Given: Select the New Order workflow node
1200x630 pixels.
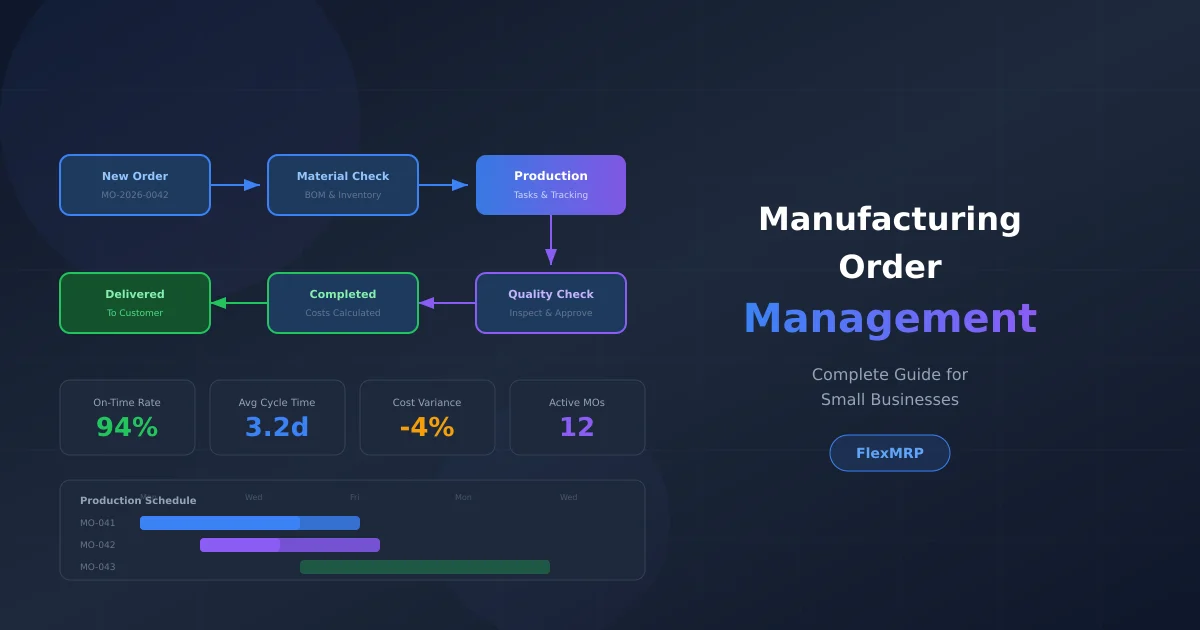Looking at the screenshot, I should coord(135,184).
